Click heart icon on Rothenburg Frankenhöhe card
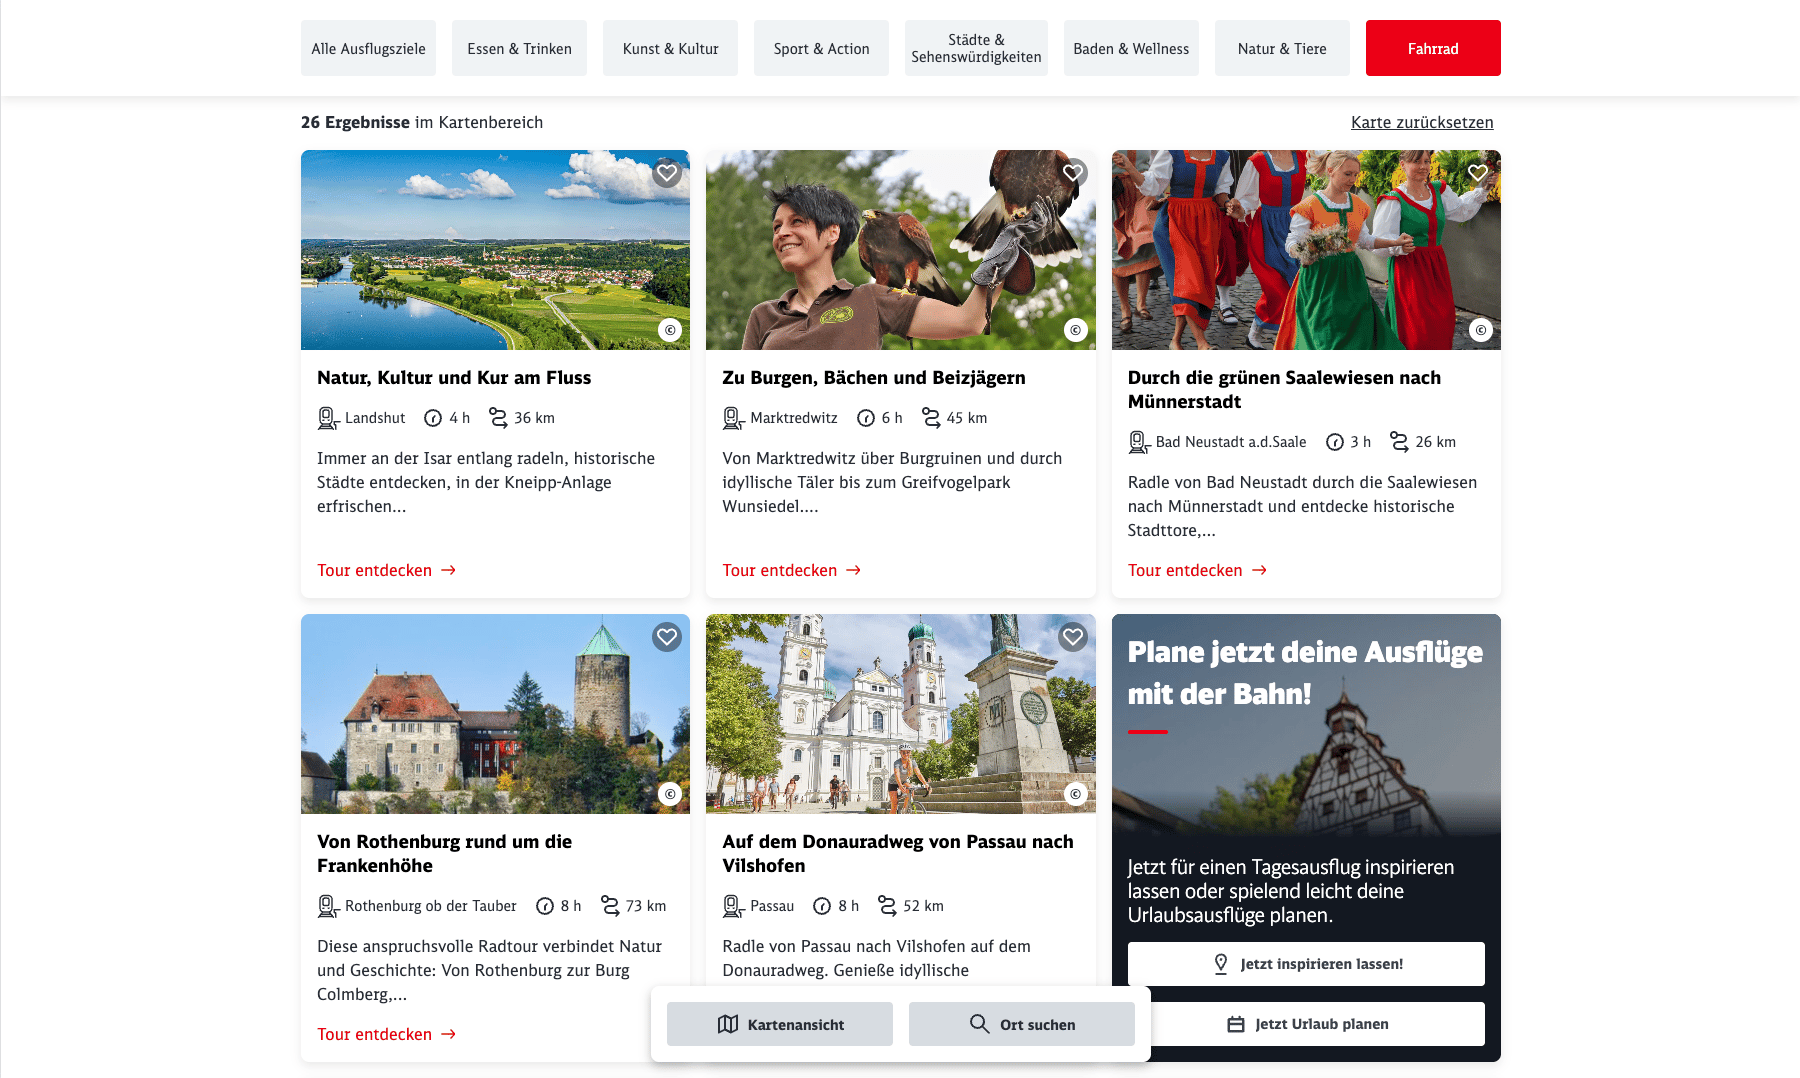The width and height of the screenshot is (1800, 1078). click(x=667, y=637)
